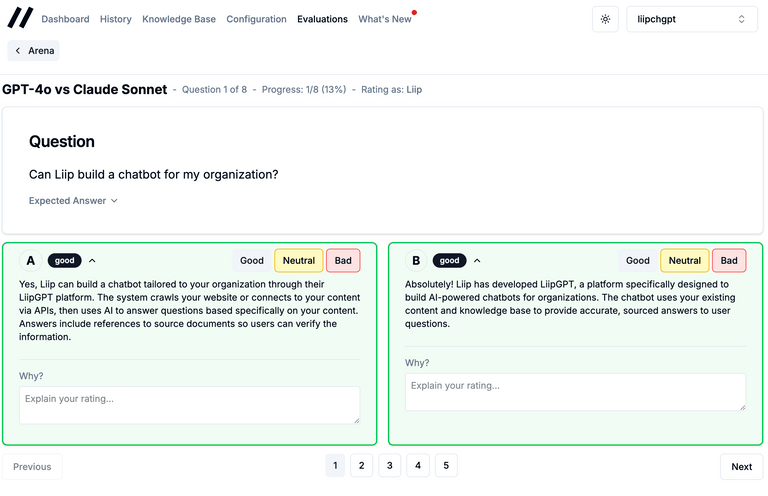Rate answer A as Neutral

(299, 261)
